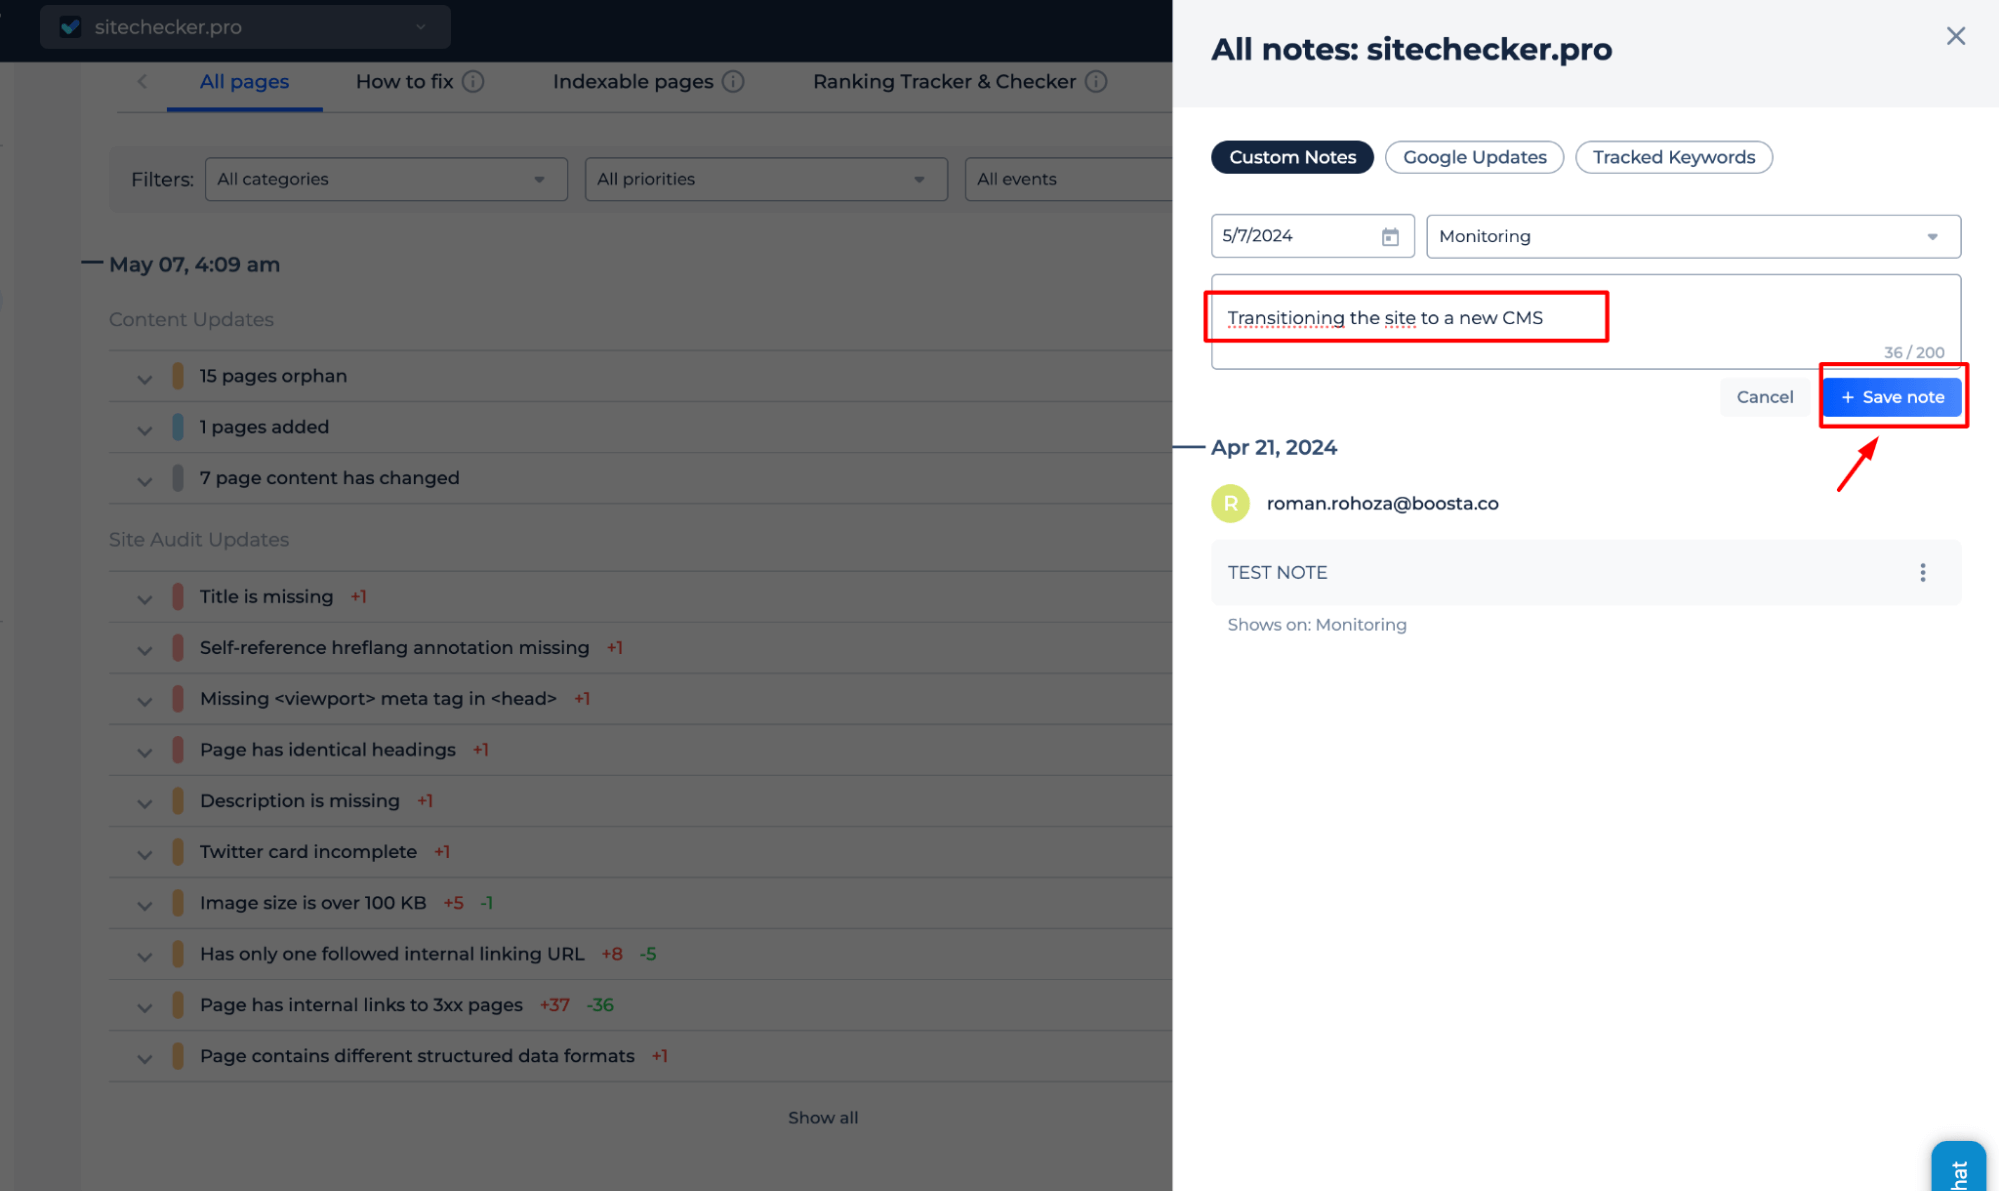The width and height of the screenshot is (1999, 1191).
Task: Click the close icon to dismiss notes panel
Action: (x=1955, y=35)
